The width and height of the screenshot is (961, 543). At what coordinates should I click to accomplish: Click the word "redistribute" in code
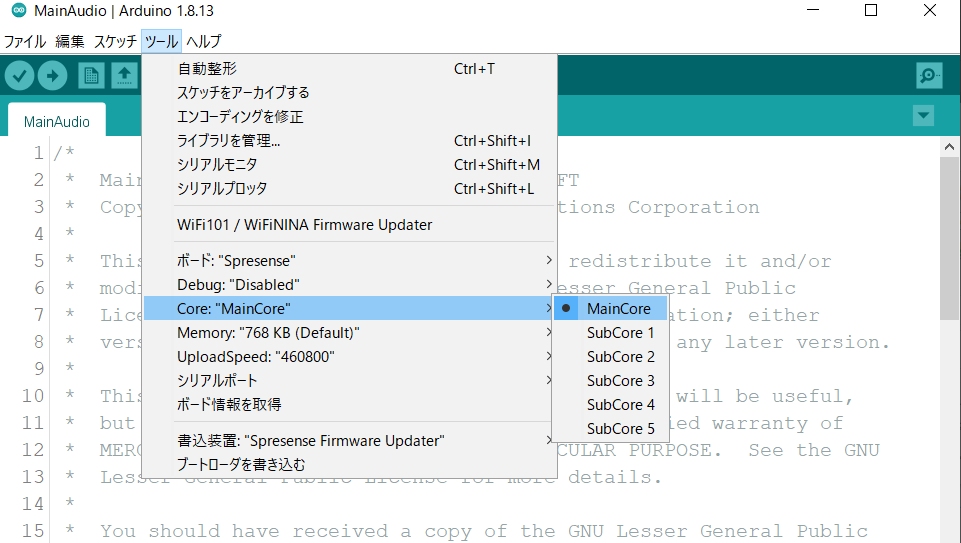(x=640, y=261)
